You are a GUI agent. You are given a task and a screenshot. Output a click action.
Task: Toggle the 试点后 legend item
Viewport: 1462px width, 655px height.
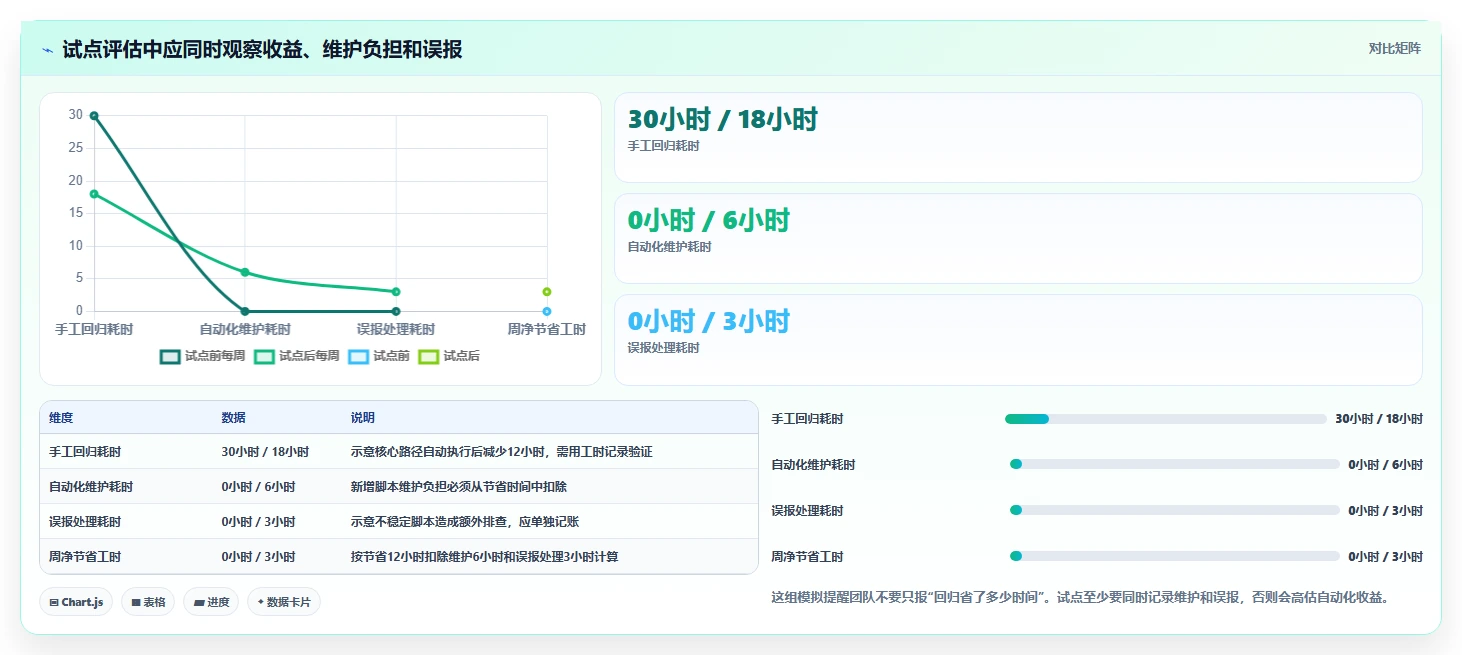coord(448,356)
